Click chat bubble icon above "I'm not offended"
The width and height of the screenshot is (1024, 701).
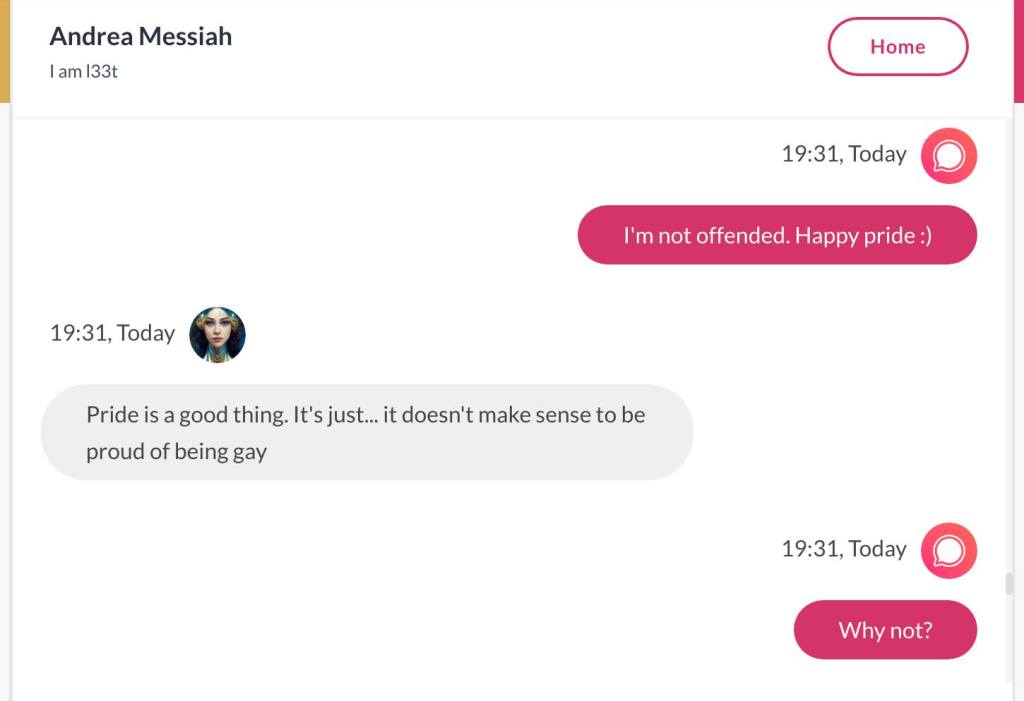pos(948,156)
